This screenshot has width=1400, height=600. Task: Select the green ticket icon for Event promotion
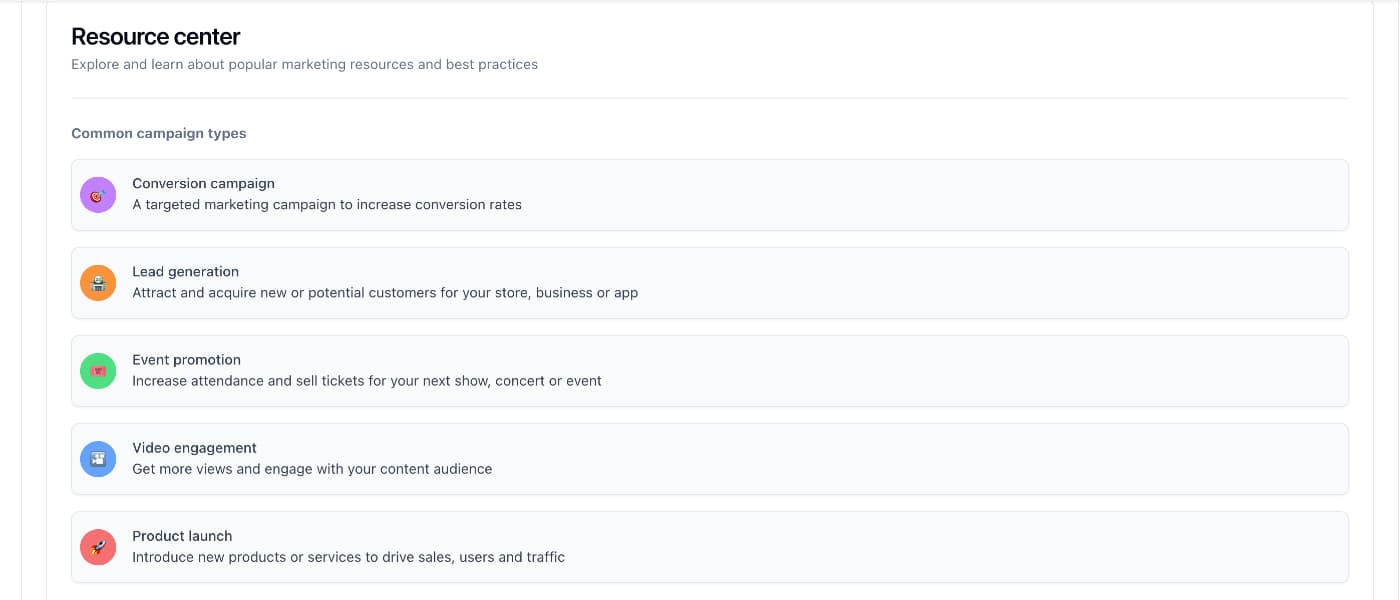pyautogui.click(x=98, y=371)
